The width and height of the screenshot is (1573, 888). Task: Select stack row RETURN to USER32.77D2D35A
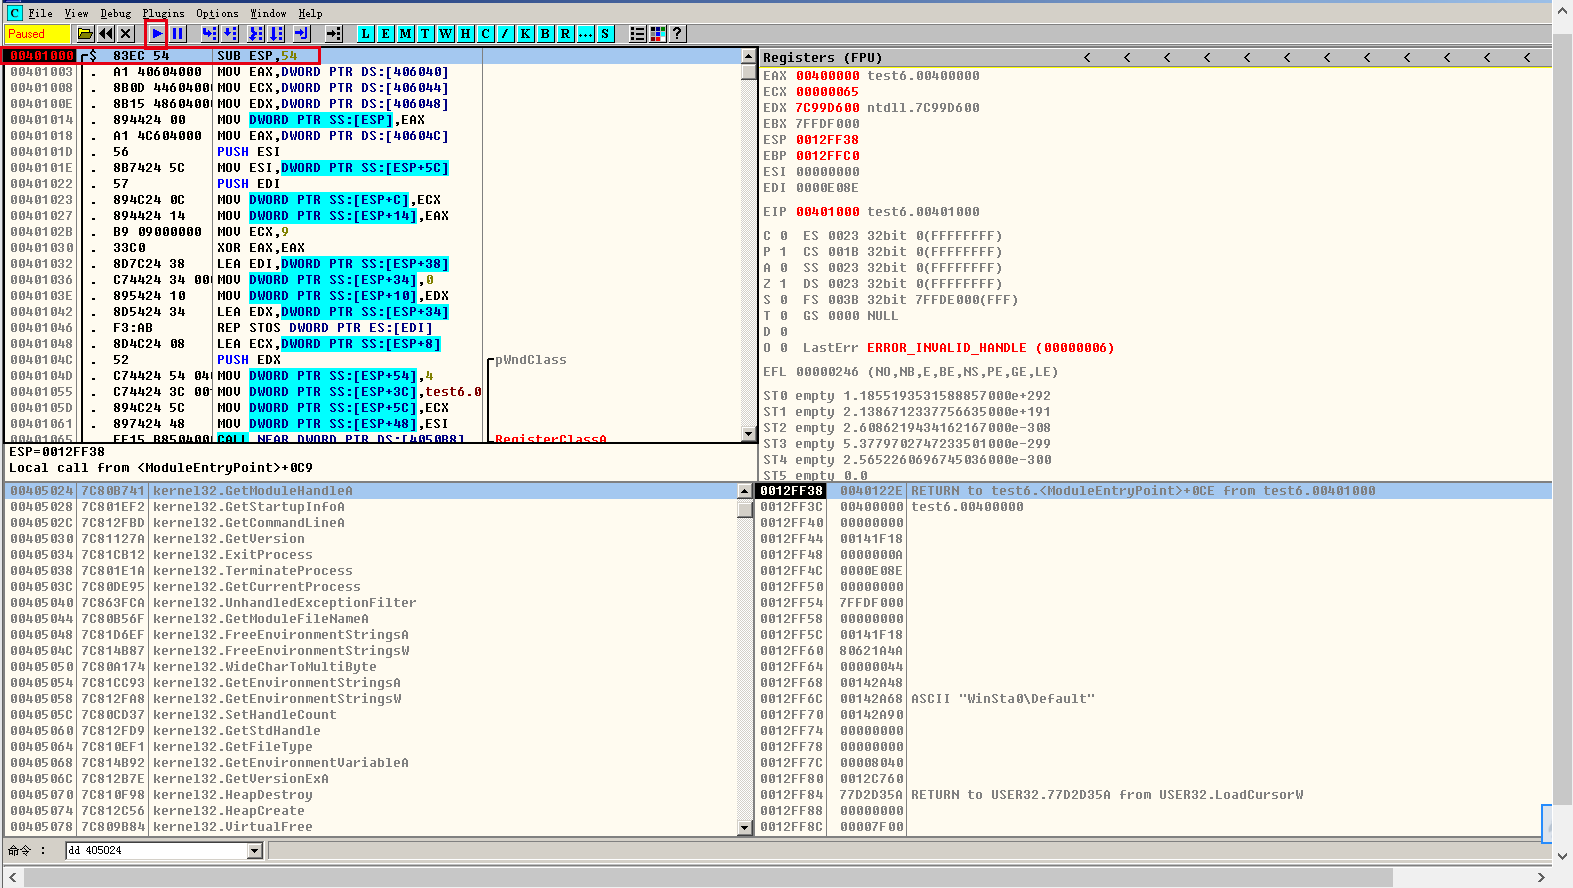coord(1154,795)
